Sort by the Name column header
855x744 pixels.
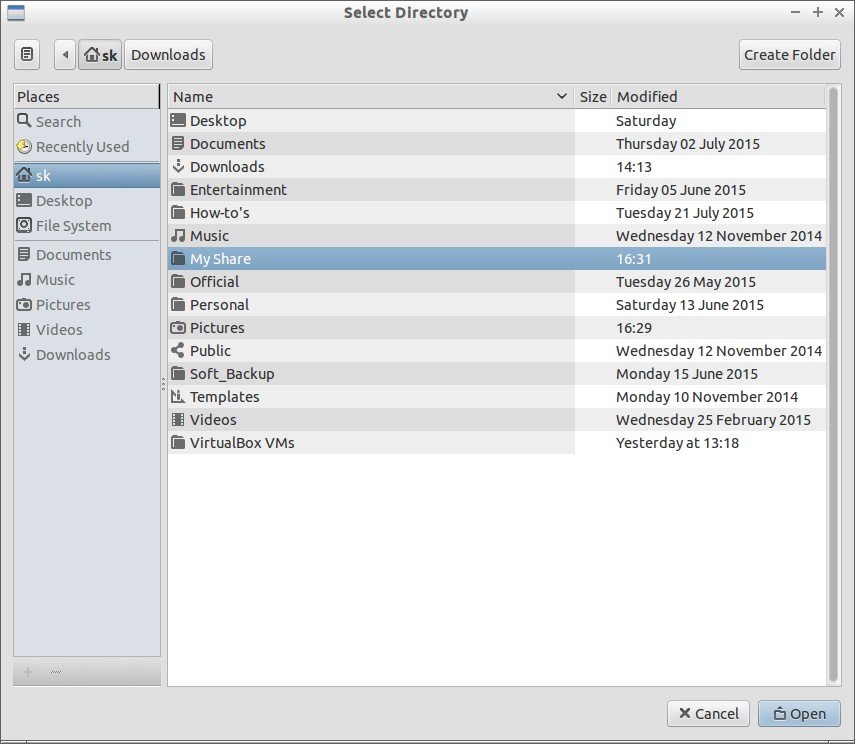pyautogui.click(x=371, y=97)
